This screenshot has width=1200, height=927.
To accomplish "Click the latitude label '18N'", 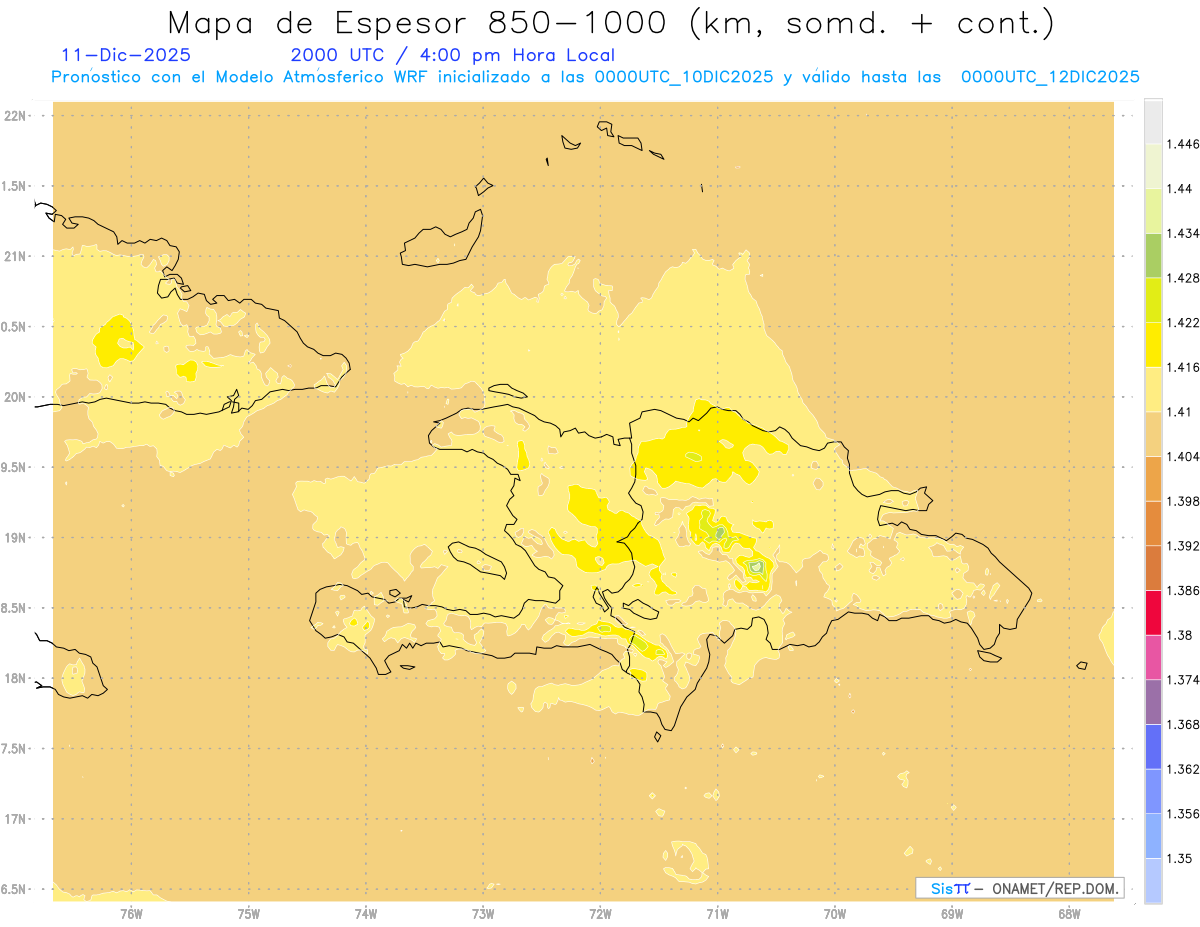I will point(14,678).
